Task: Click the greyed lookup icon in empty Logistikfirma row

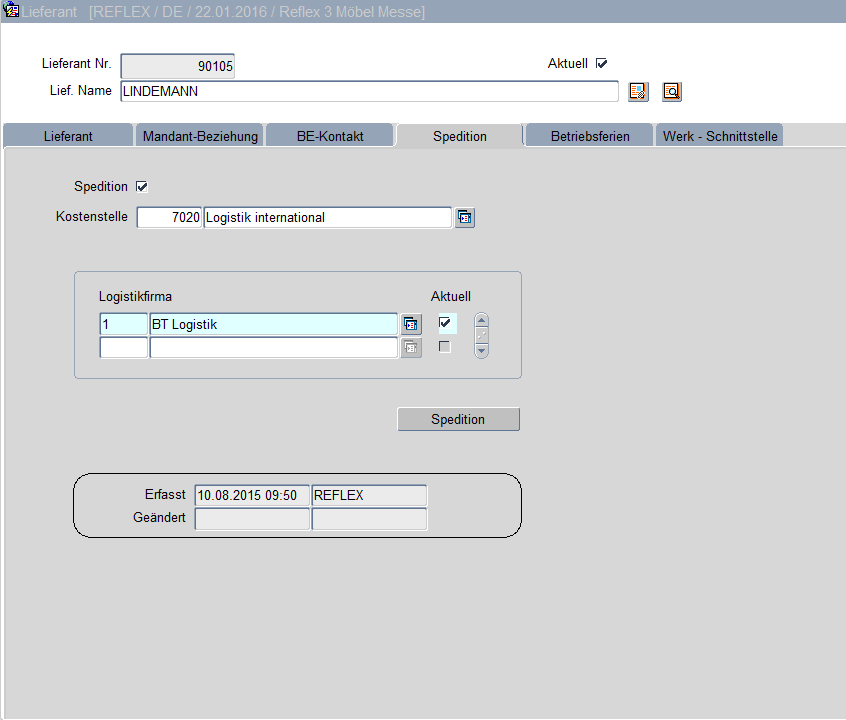Action: coord(411,348)
